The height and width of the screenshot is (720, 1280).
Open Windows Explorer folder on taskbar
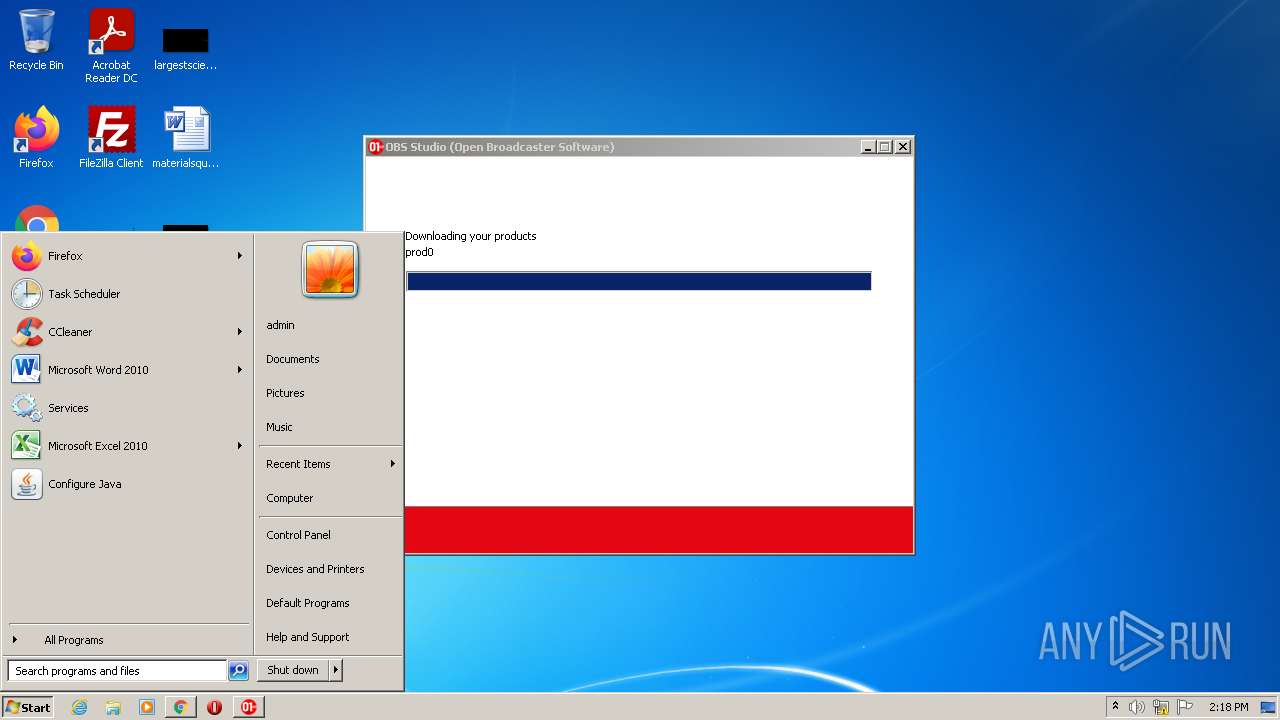113,707
